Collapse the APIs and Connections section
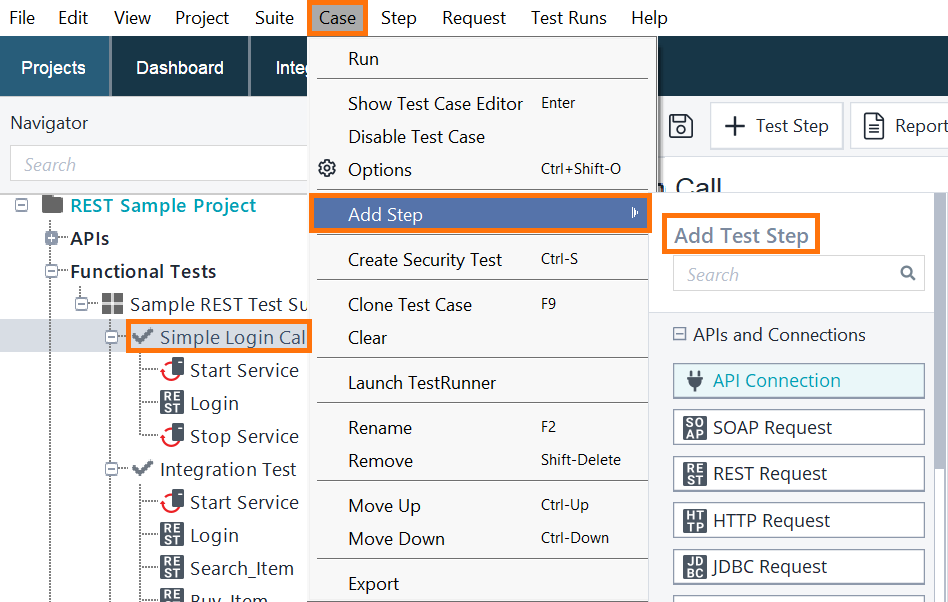948x602 pixels. click(x=680, y=335)
